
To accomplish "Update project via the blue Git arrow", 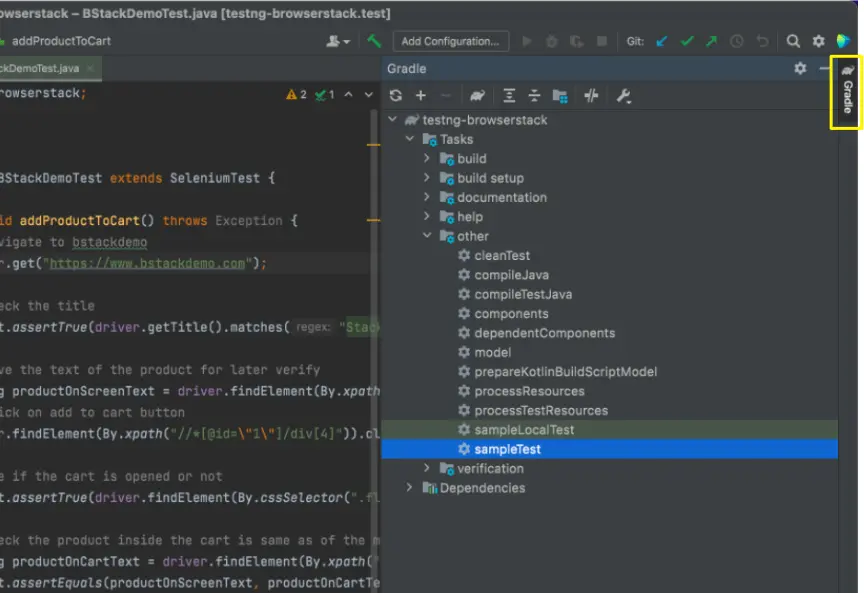I will tap(662, 41).
